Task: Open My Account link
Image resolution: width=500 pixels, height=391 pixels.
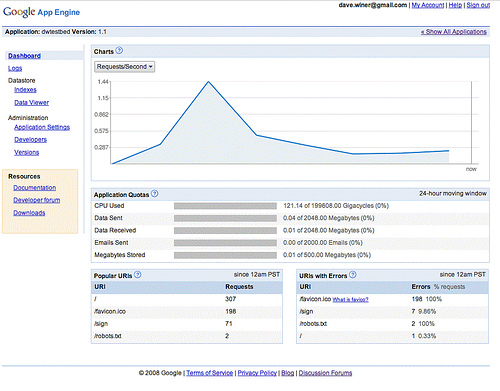Action: (x=428, y=5)
